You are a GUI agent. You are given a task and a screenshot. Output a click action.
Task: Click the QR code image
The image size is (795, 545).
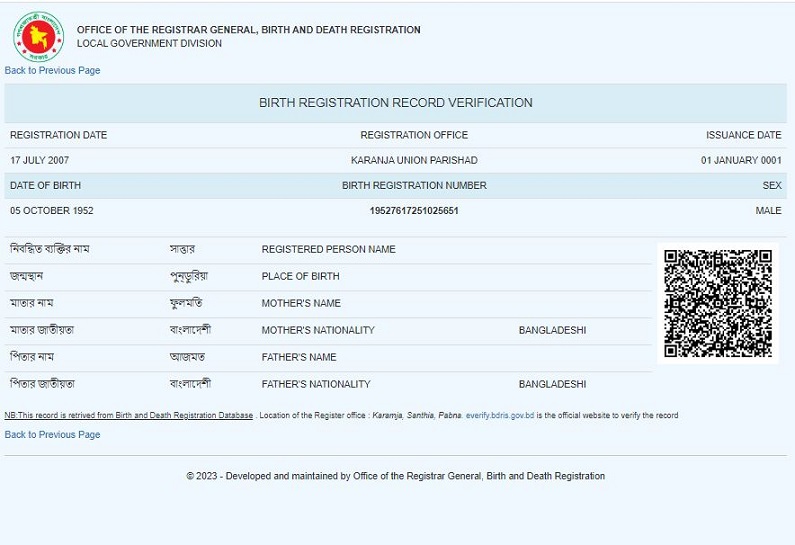click(718, 303)
